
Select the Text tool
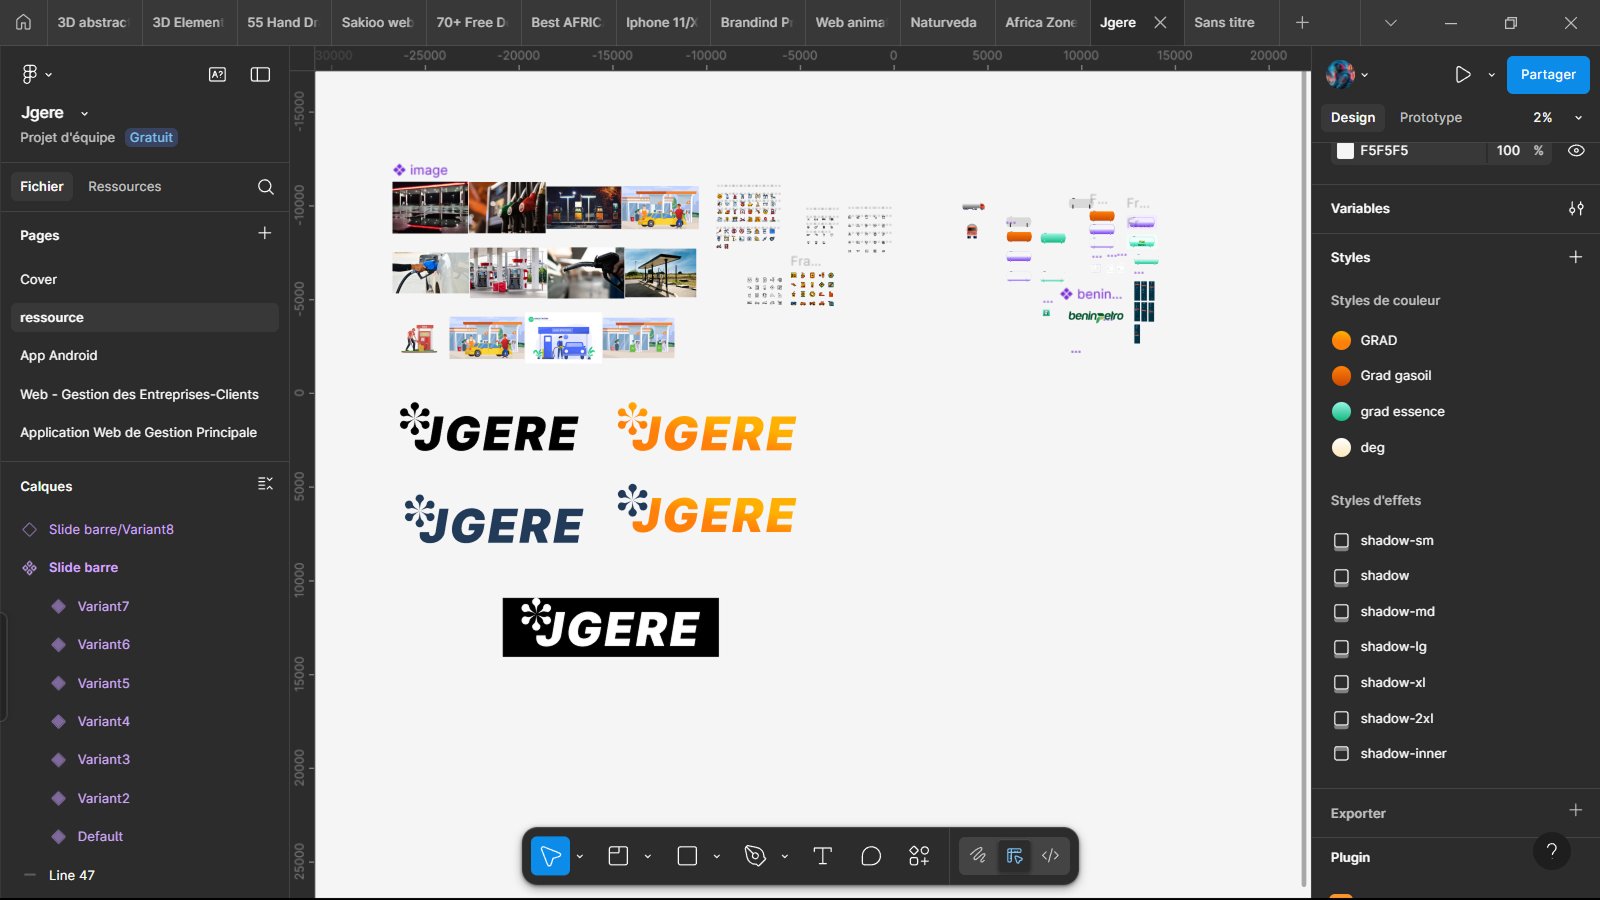click(x=822, y=856)
